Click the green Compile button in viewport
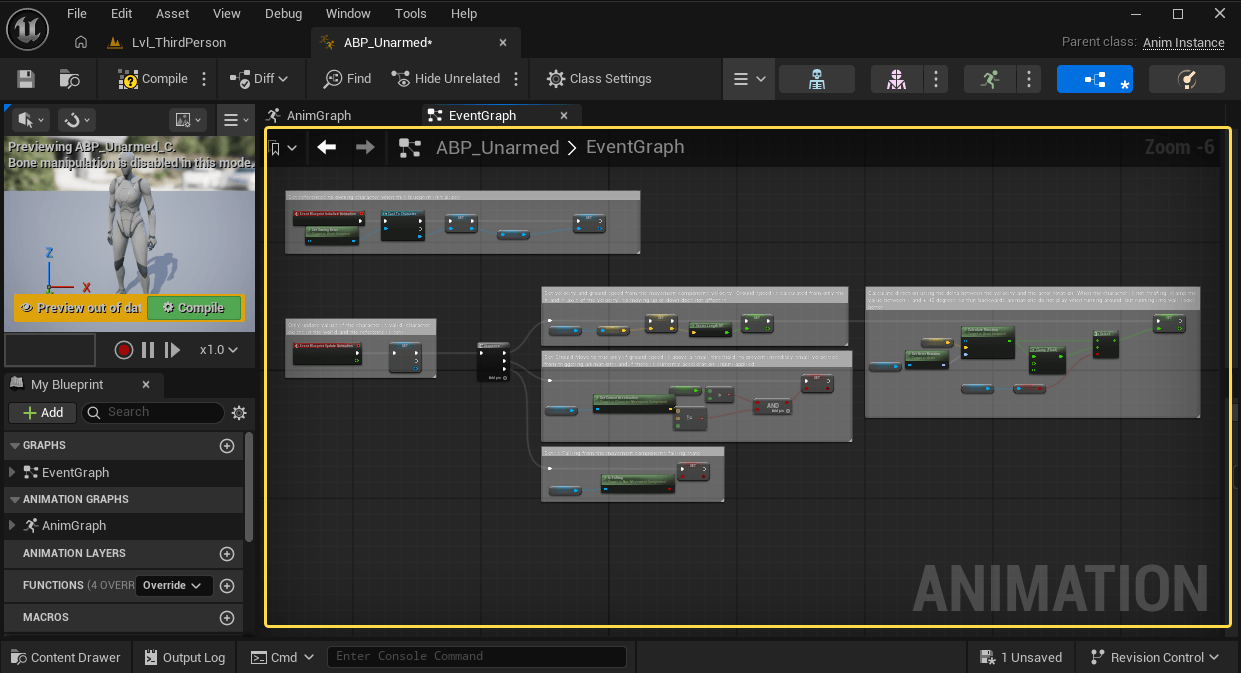This screenshot has width=1241, height=673. pyautogui.click(x=194, y=308)
